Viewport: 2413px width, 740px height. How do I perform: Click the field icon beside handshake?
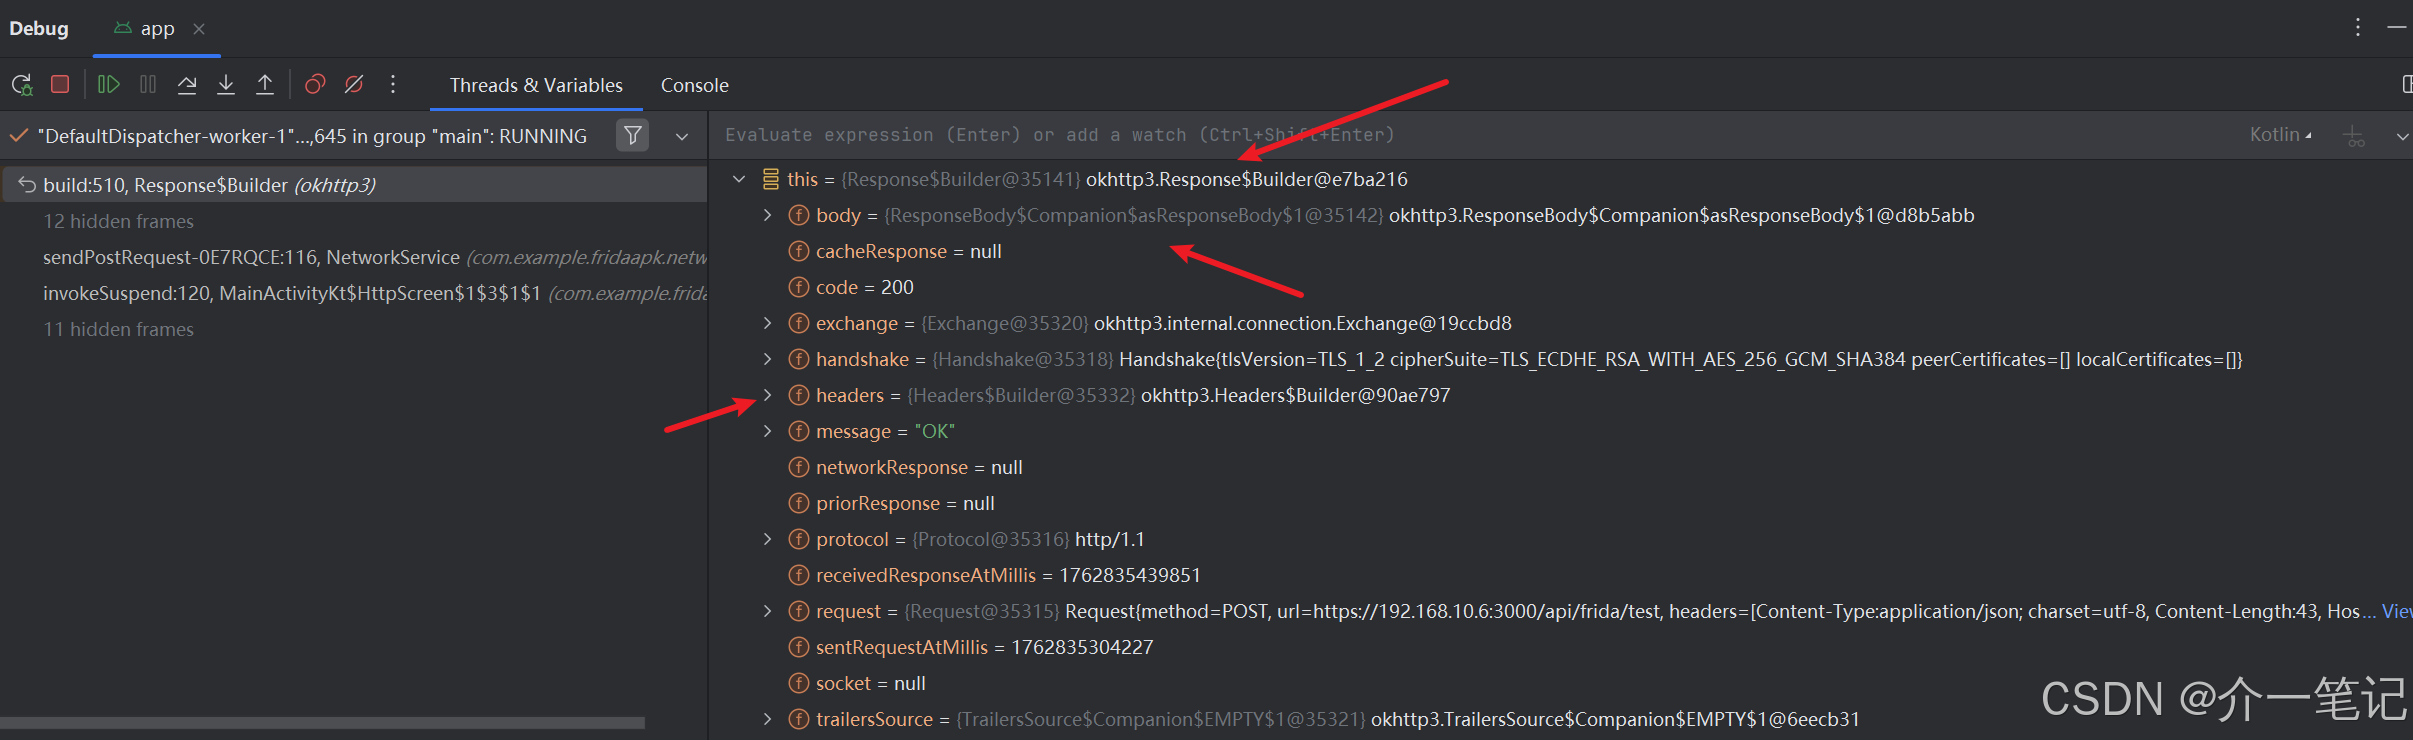(799, 359)
